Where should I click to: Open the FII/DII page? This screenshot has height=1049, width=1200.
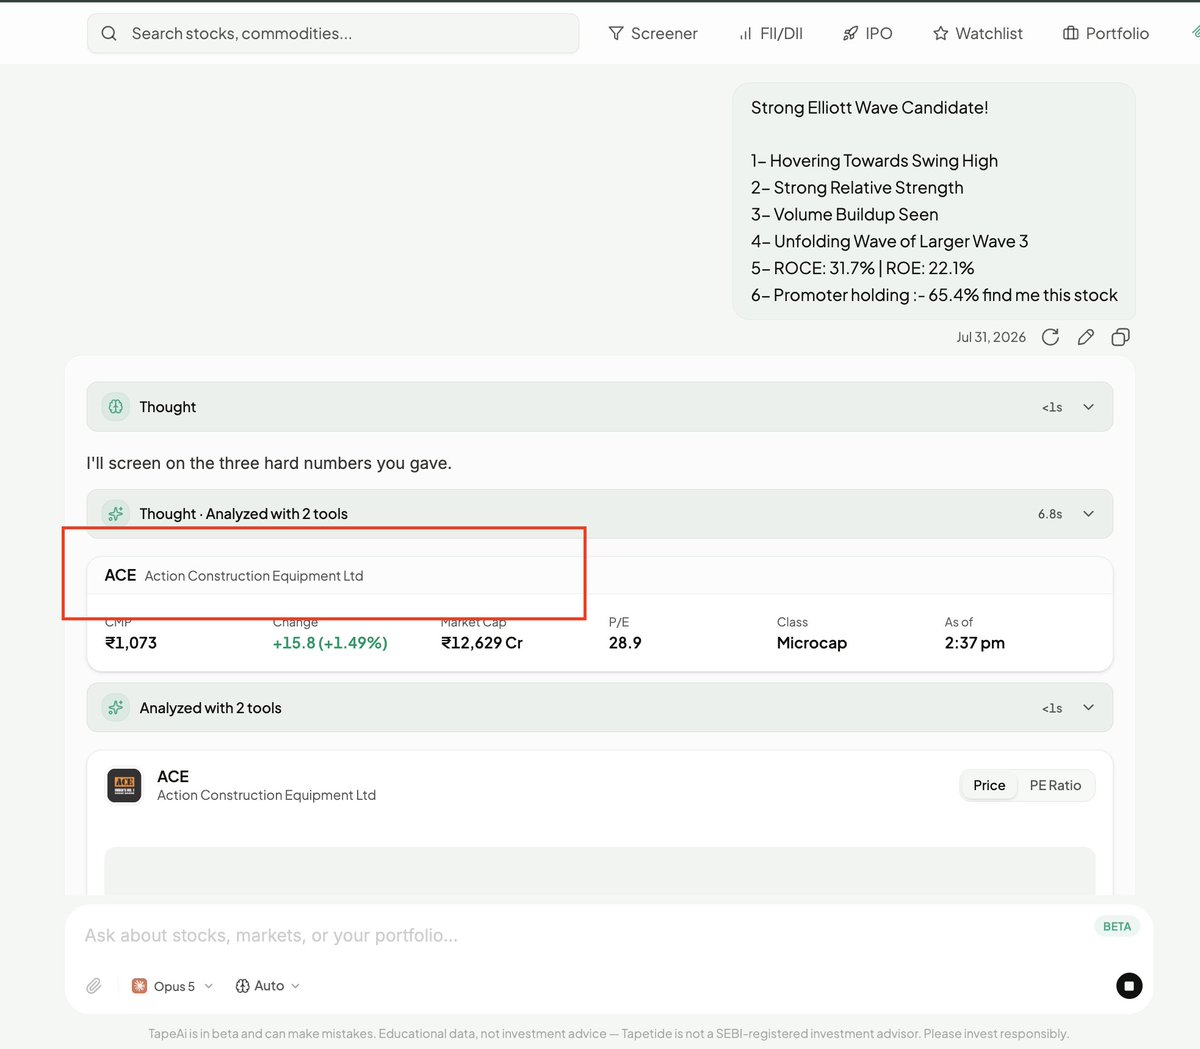[x=770, y=33]
